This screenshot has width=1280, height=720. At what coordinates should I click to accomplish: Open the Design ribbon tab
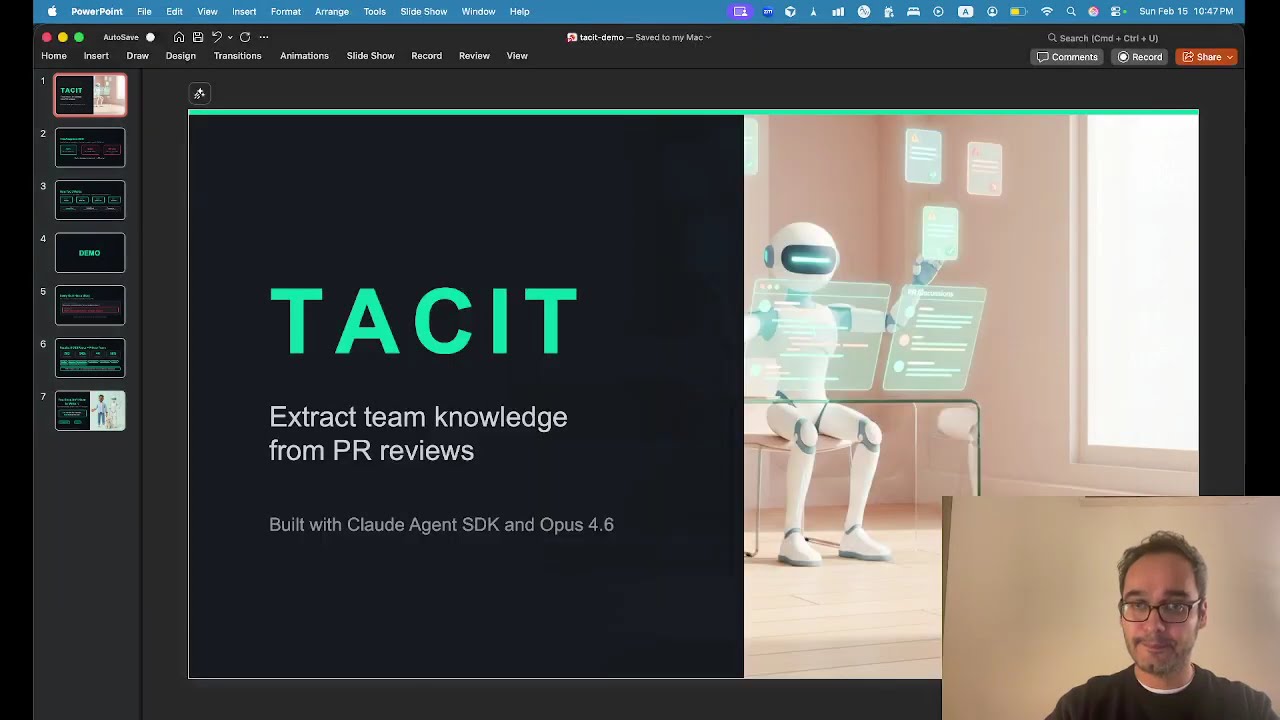click(x=181, y=56)
